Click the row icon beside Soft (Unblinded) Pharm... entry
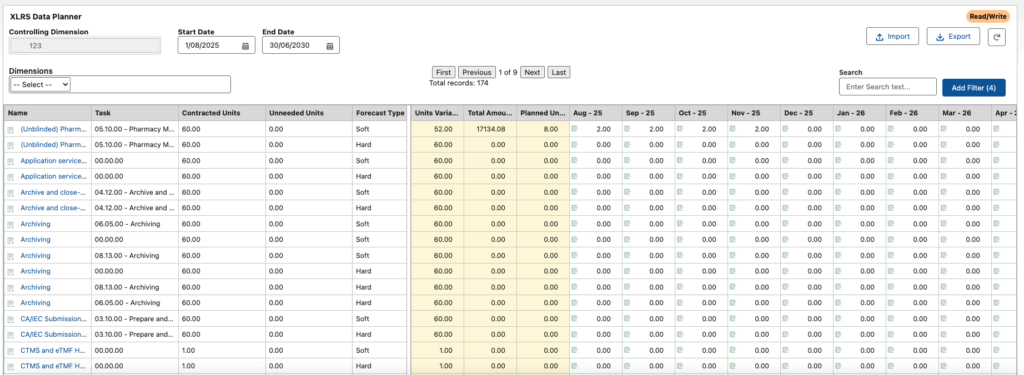1024x375 pixels. click(10, 129)
